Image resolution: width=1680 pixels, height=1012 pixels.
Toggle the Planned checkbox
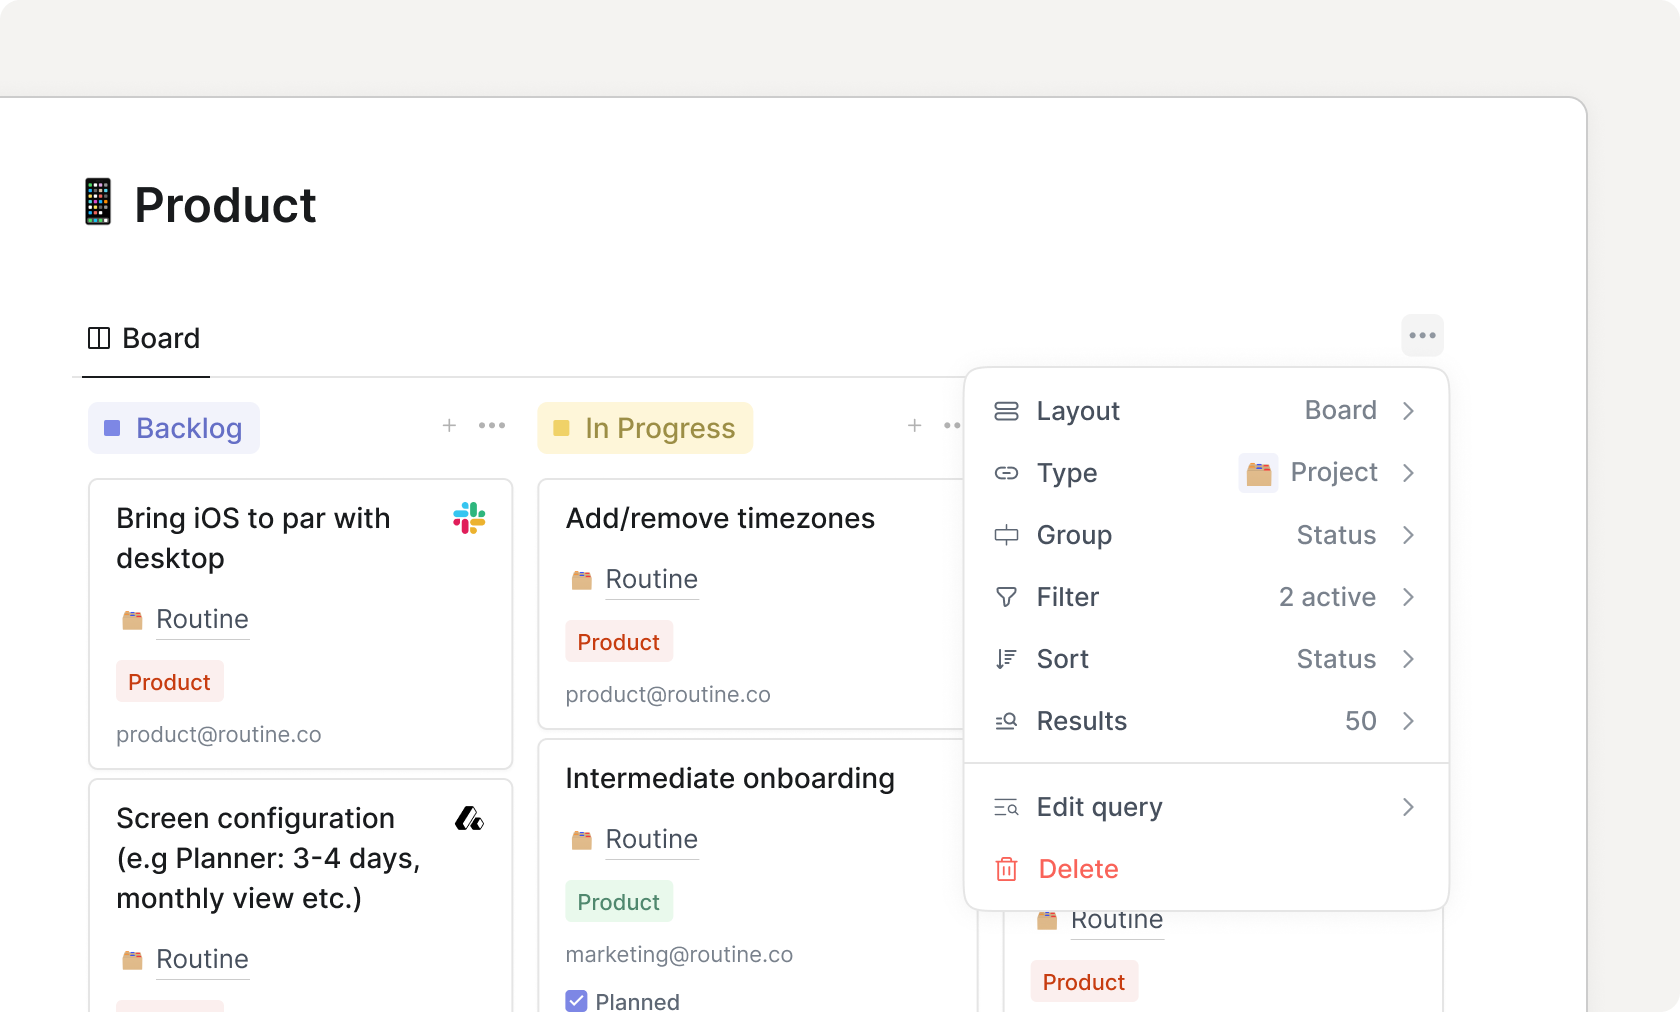click(x=577, y=1001)
